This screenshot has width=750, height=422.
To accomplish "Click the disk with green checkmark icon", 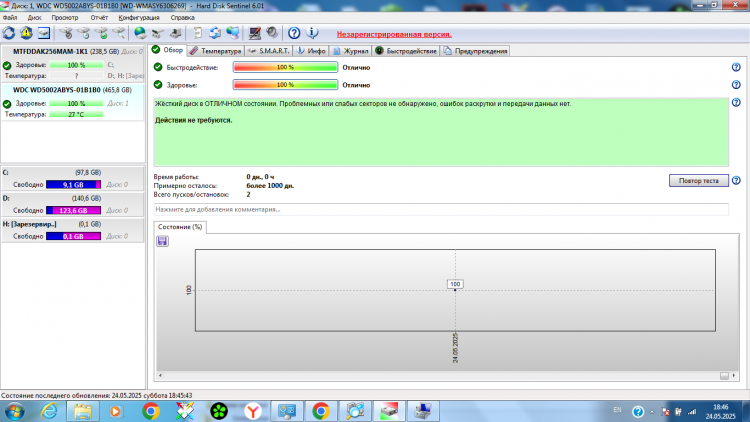I will click(101, 33).
